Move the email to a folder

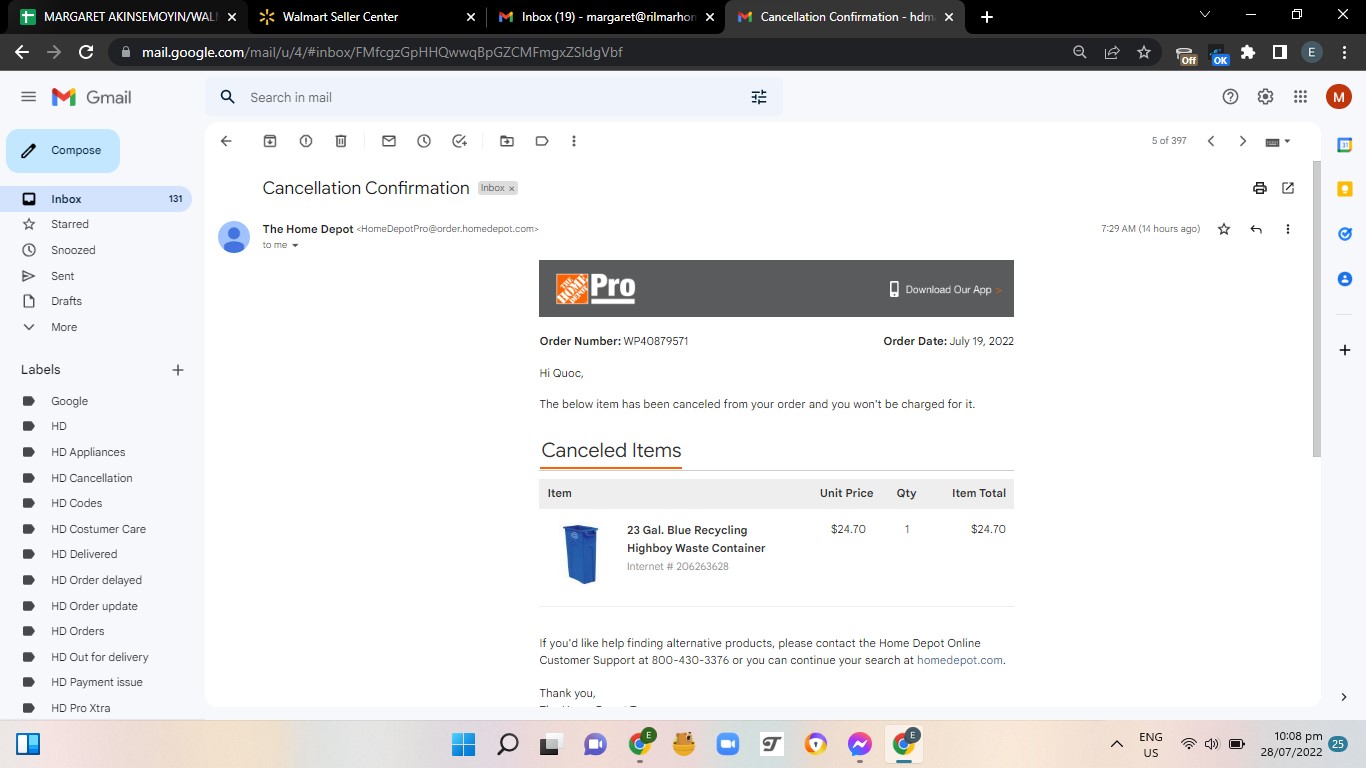(507, 141)
